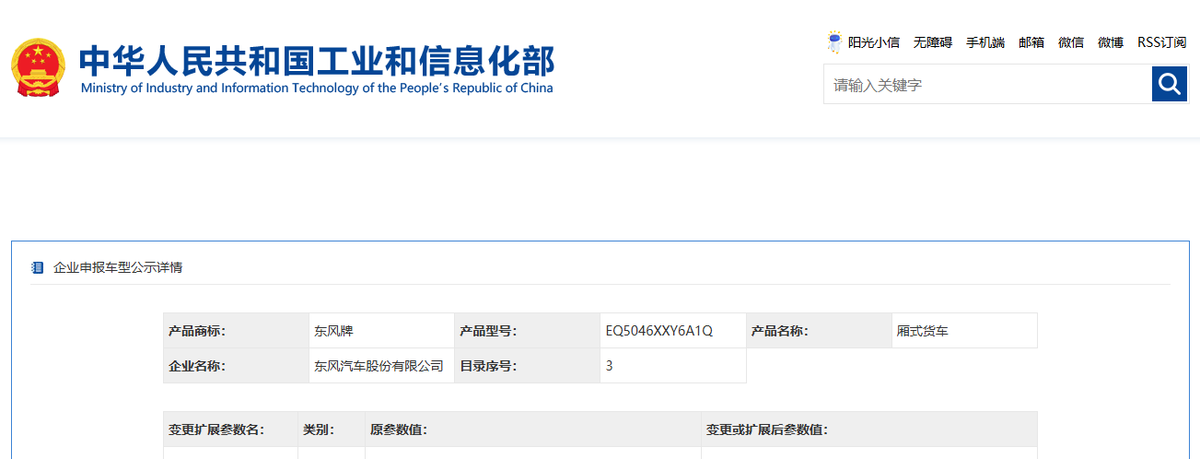This screenshot has height=459, width=1200.
Task: Open the 微信 link
Action: click(x=1071, y=43)
